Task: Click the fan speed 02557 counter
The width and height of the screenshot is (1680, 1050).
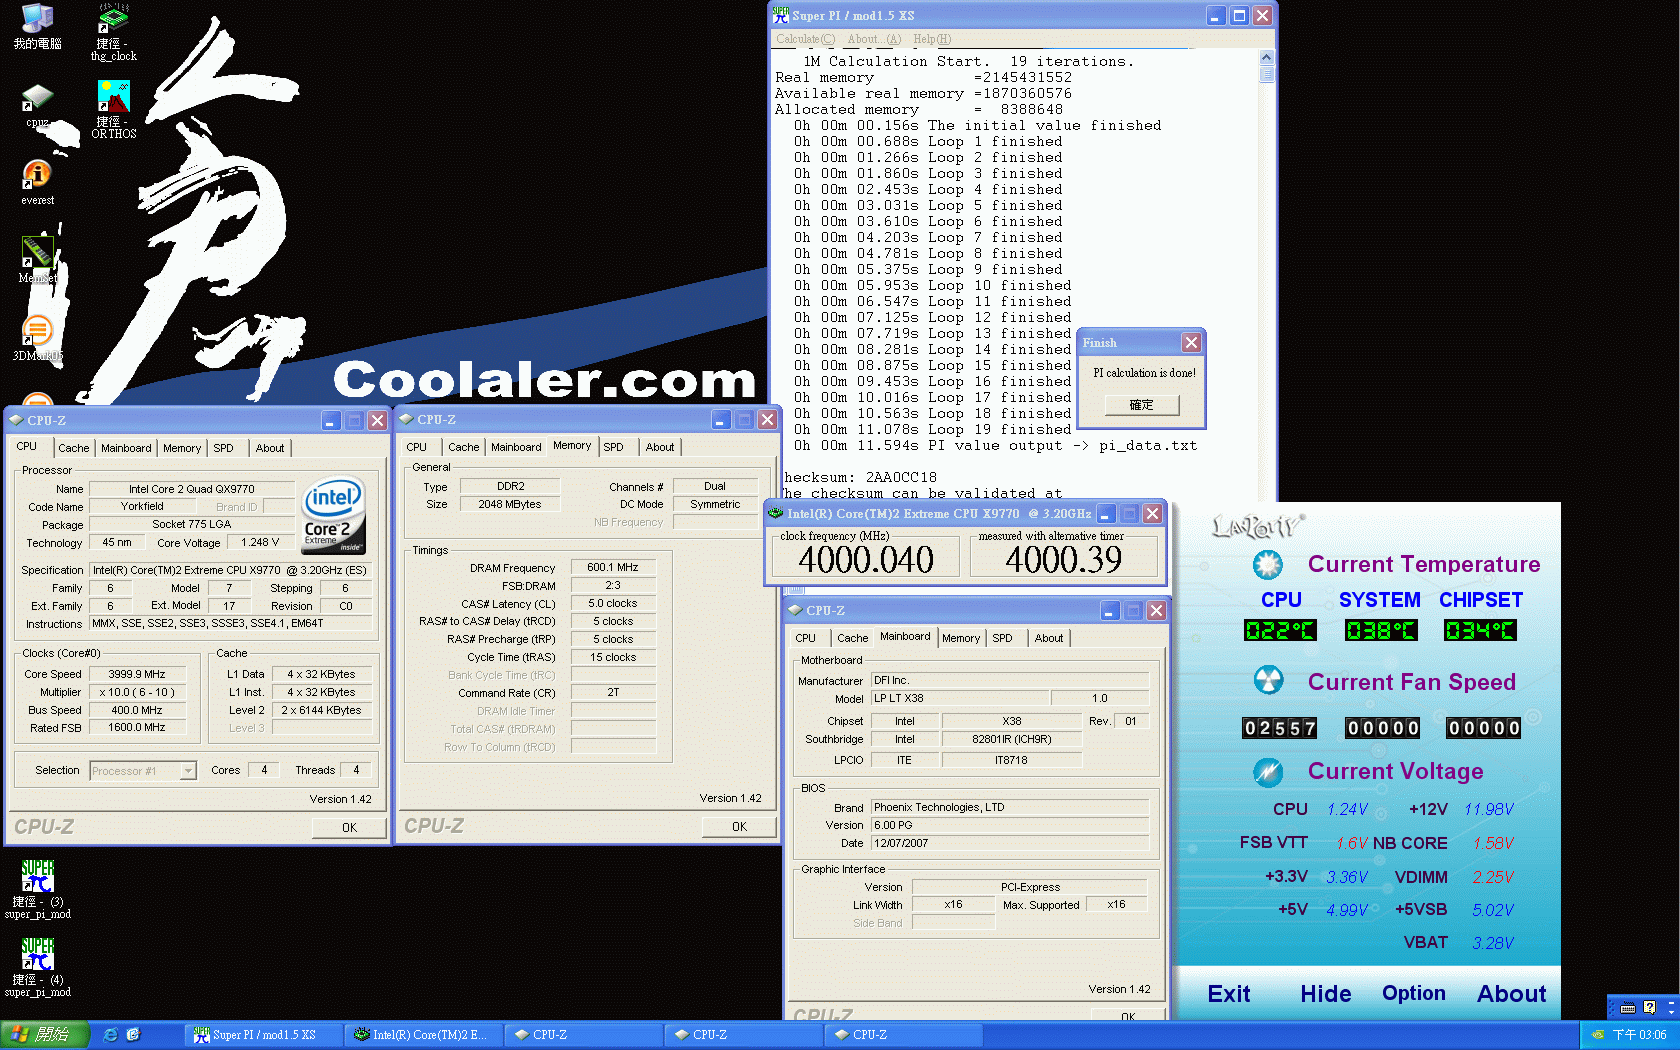Action: (1279, 728)
